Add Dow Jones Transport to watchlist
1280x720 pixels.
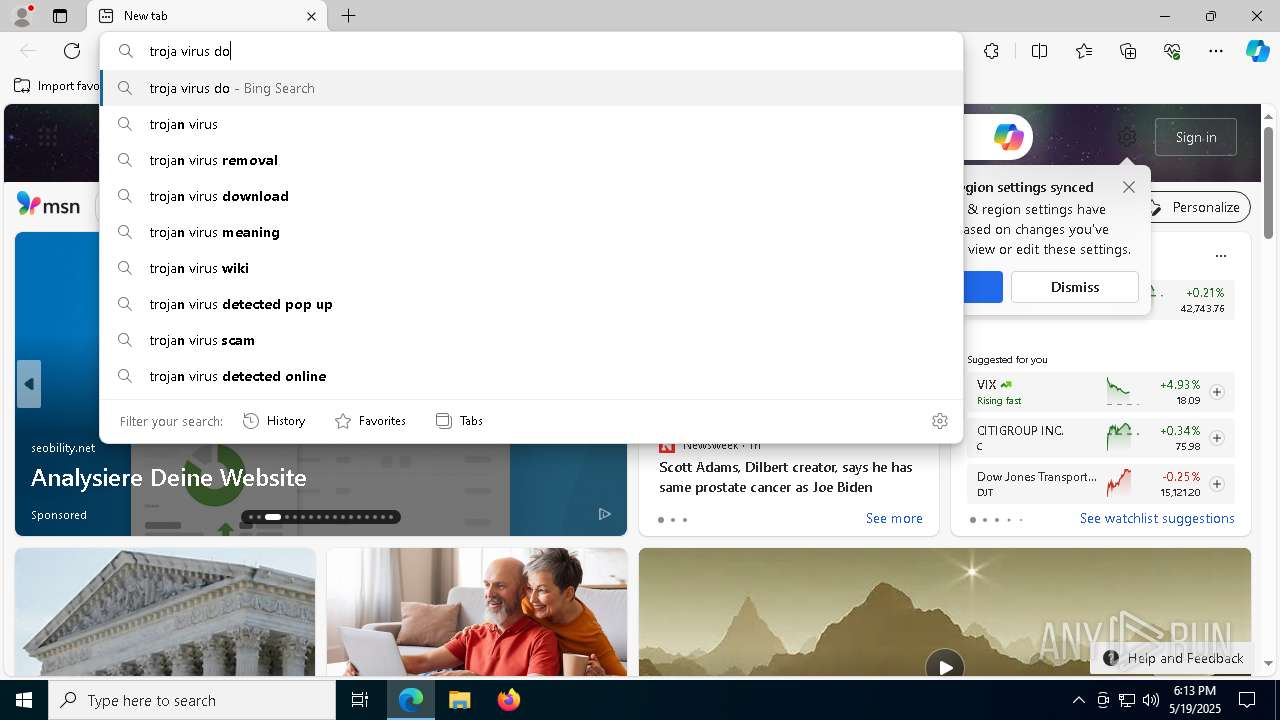[x=1216, y=484]
